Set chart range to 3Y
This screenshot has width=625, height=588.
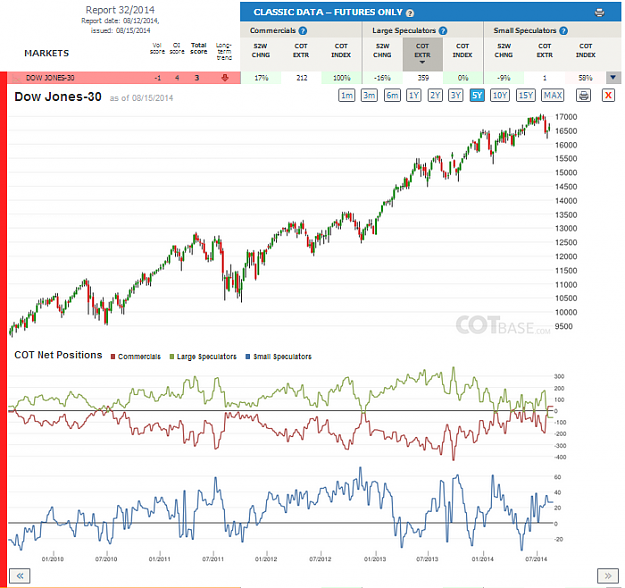coord(456,95)
